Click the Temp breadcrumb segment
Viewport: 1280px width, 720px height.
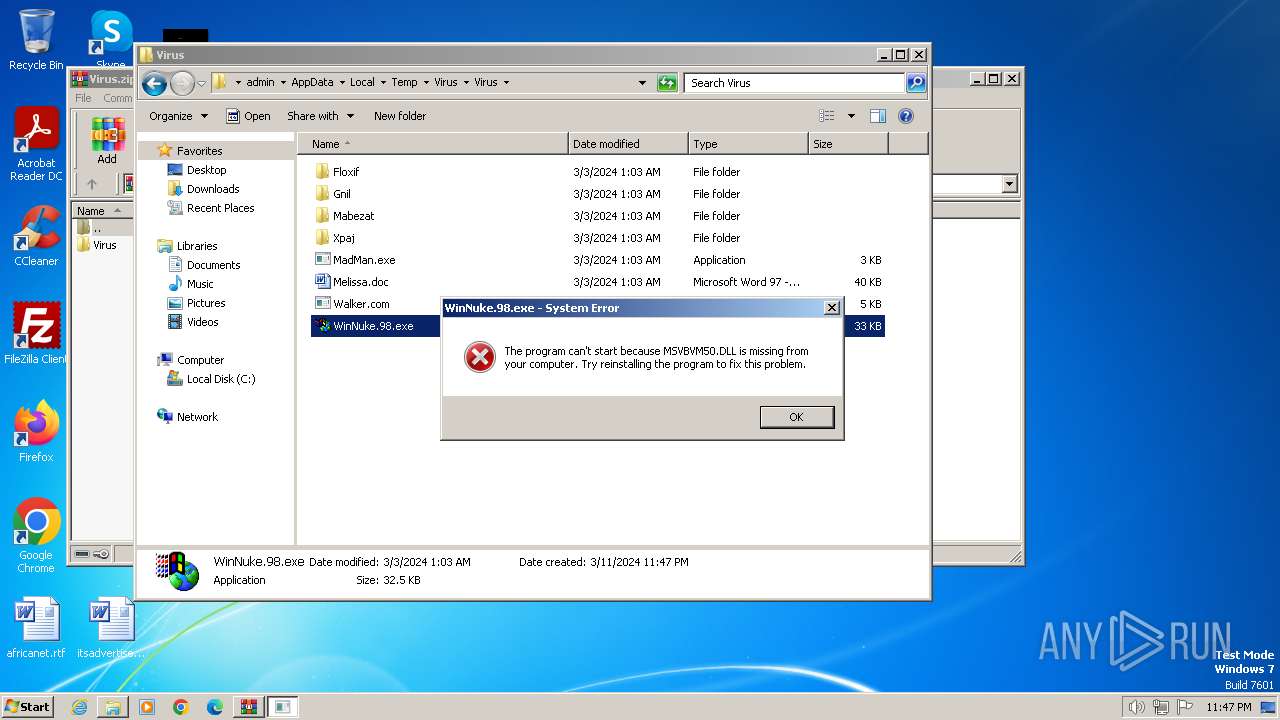(404, 83)
